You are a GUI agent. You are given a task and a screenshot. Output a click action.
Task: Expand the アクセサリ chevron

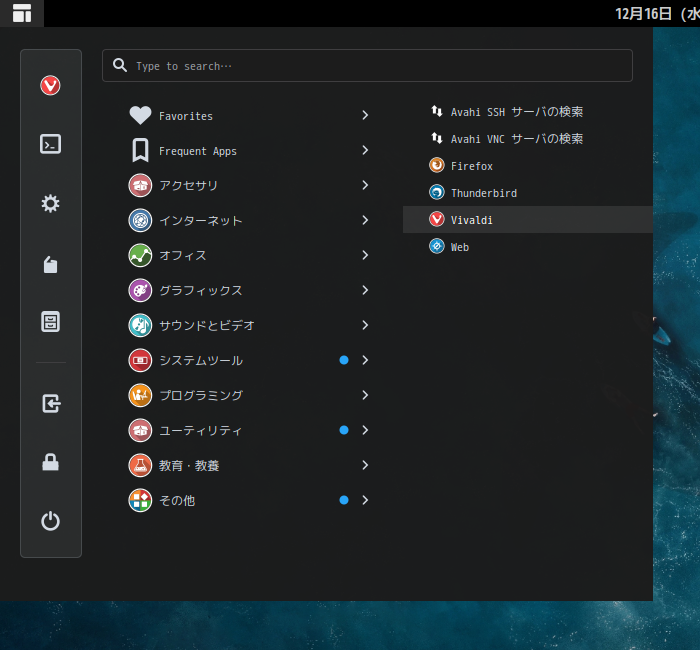(x=365, y=185)
